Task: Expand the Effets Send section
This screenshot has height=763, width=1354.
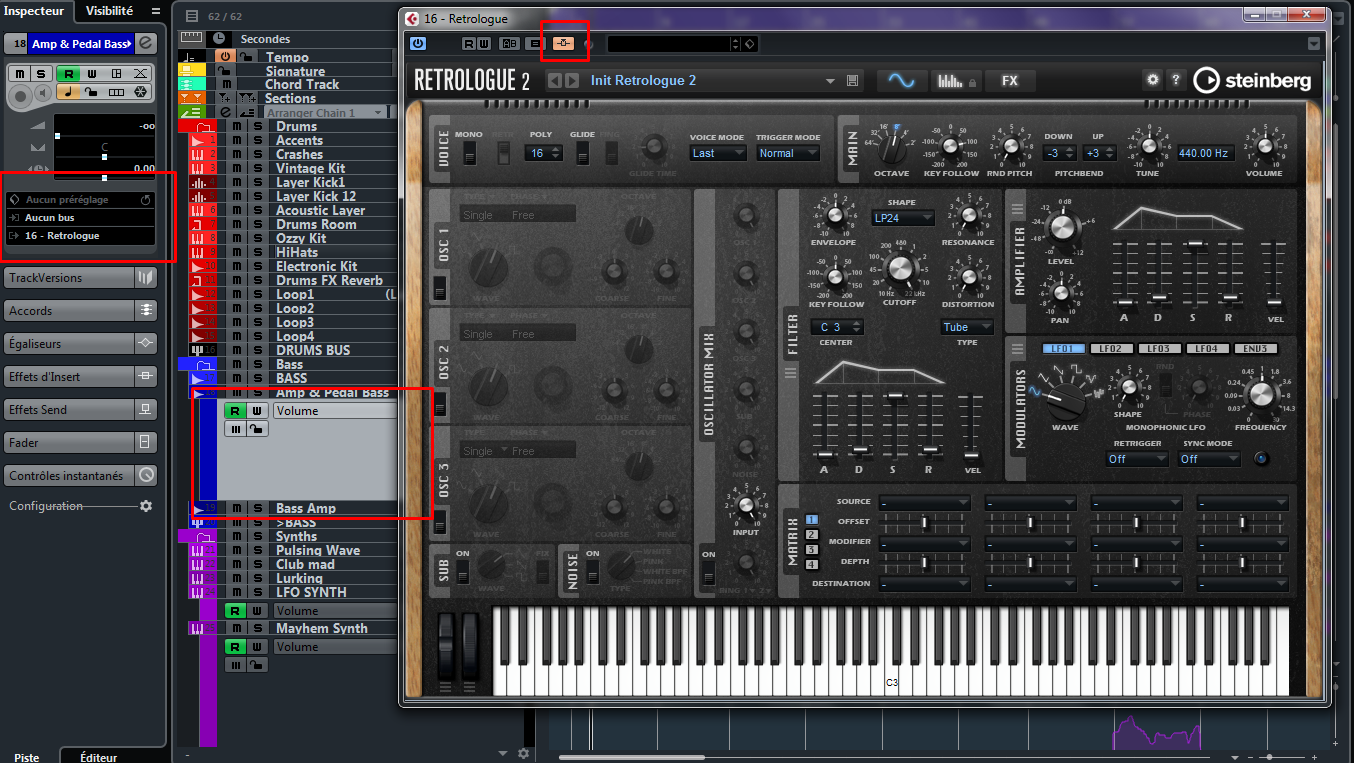Action: (x=81, y=410)
